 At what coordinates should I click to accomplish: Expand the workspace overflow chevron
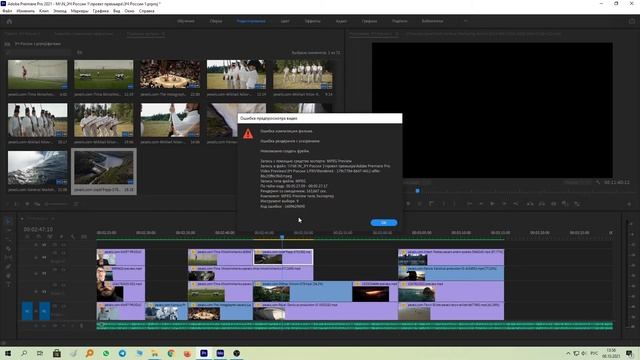(x=465, y=21)
